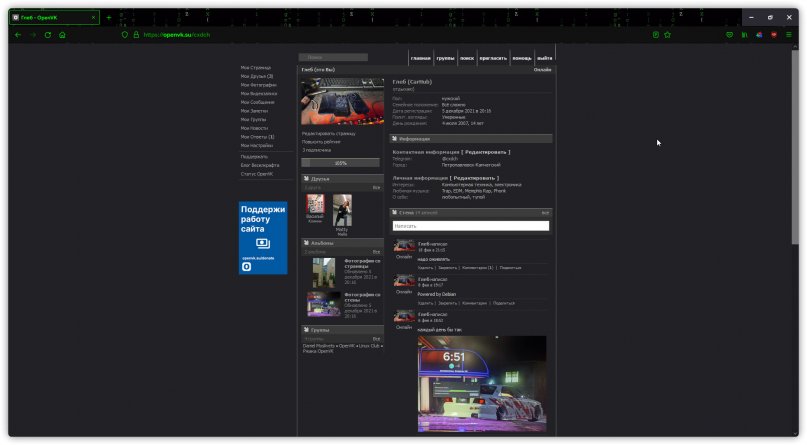Click the 100% profile completion bar
Screen dimensions: 807x445
coord(341,162)
